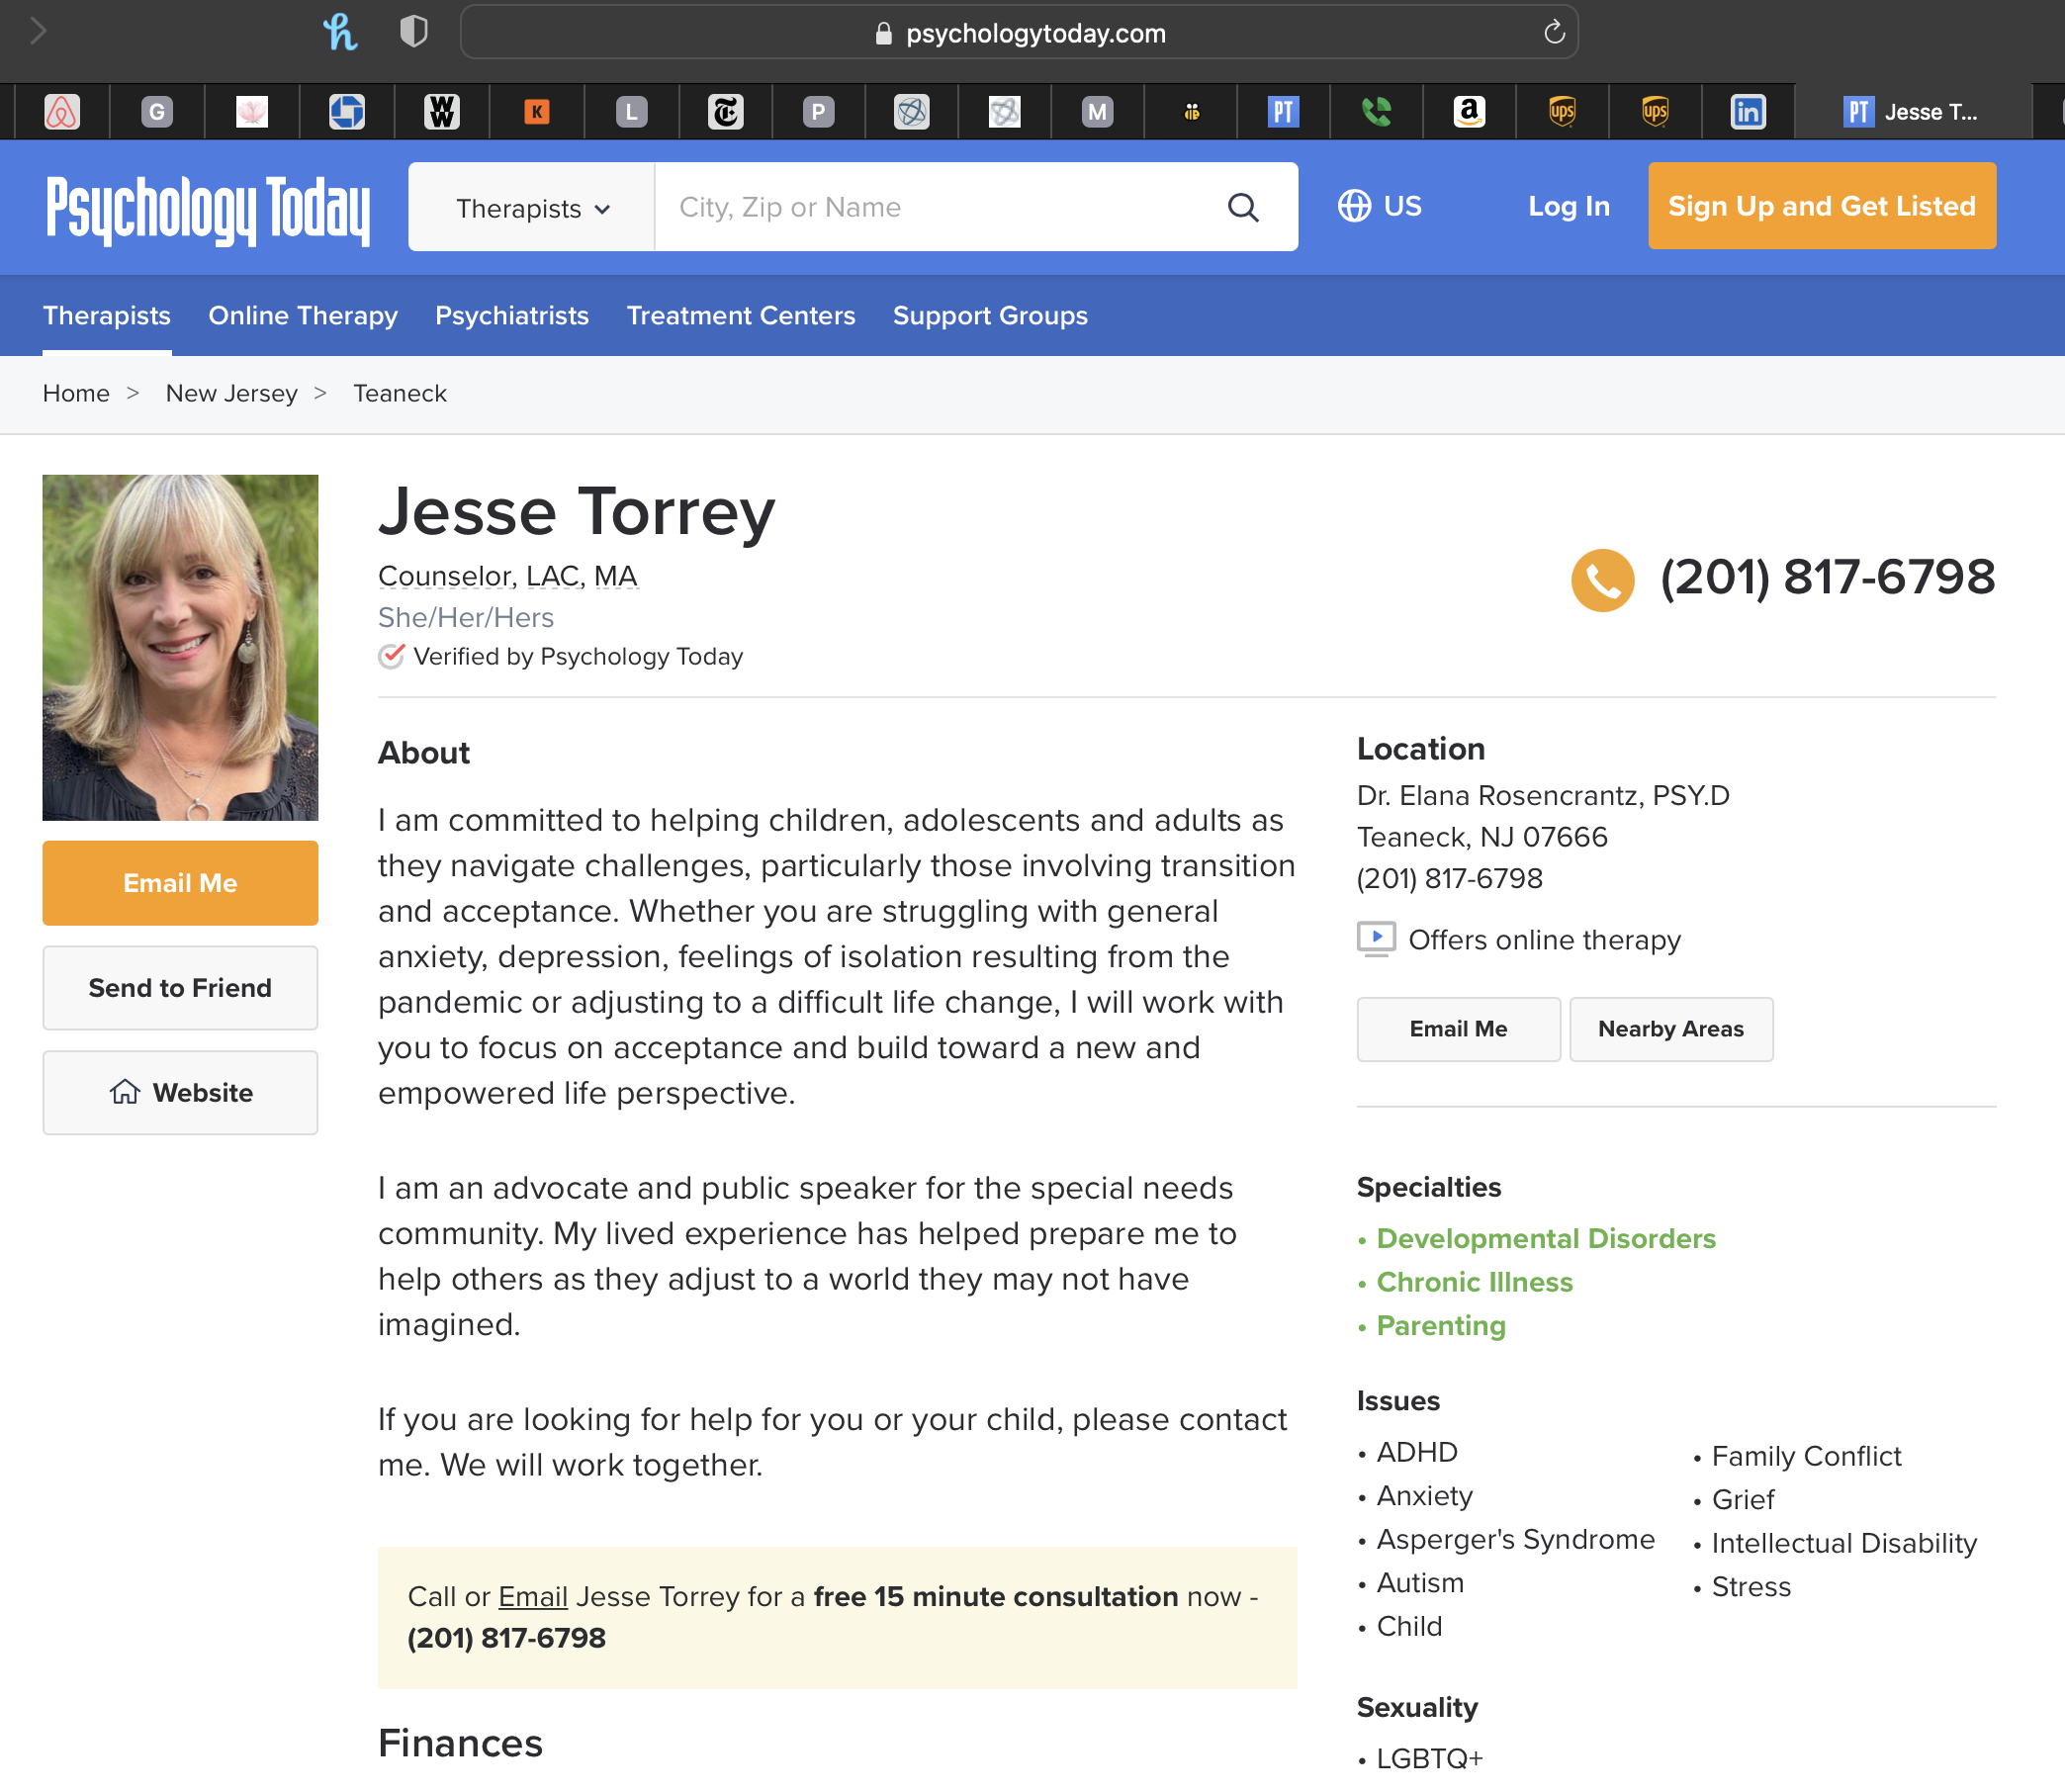
Task: Open the Airbnb pinned tab
Action: click(62, 112)
